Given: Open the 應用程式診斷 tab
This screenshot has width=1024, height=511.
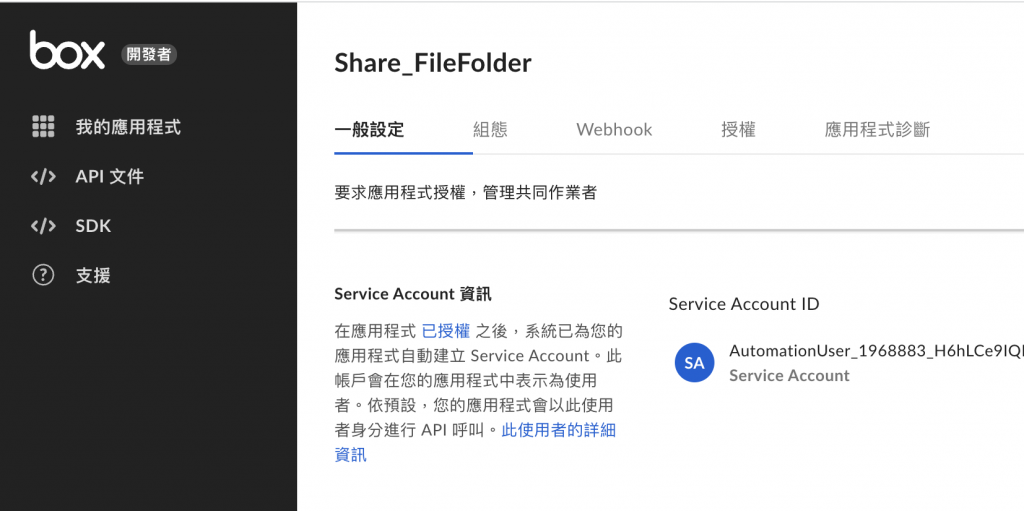Looking at the screenshot, I should (x=877, y=129).
